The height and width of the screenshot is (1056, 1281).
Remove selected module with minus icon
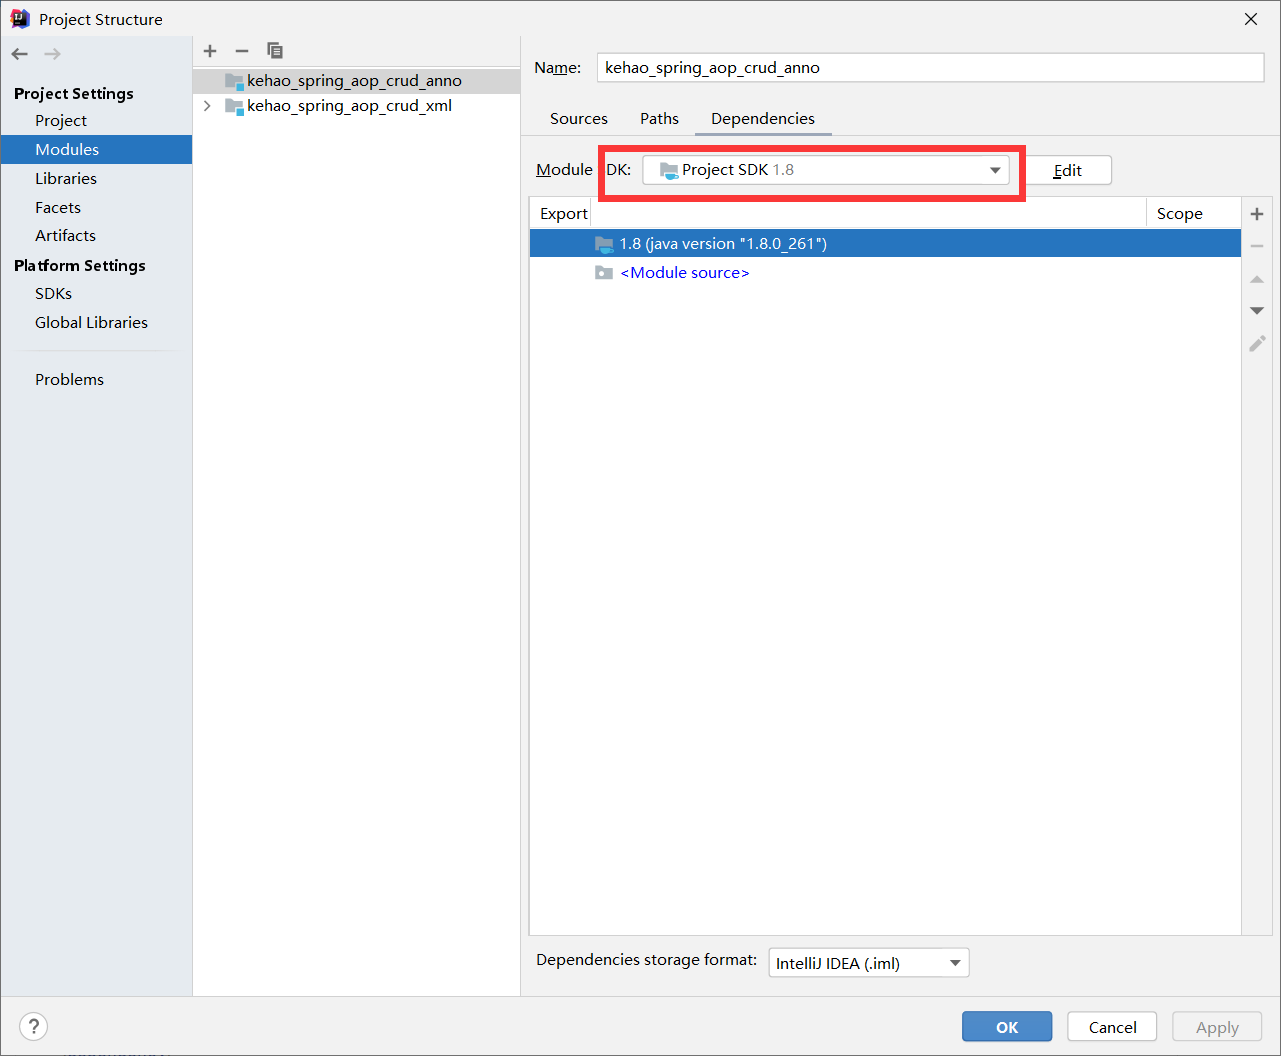point(242,51)
